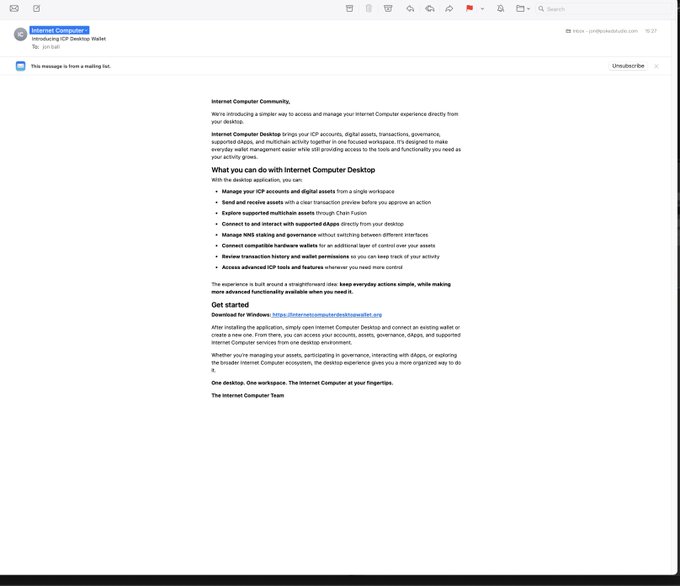Toggle the red flag on message

pos(469,8)
